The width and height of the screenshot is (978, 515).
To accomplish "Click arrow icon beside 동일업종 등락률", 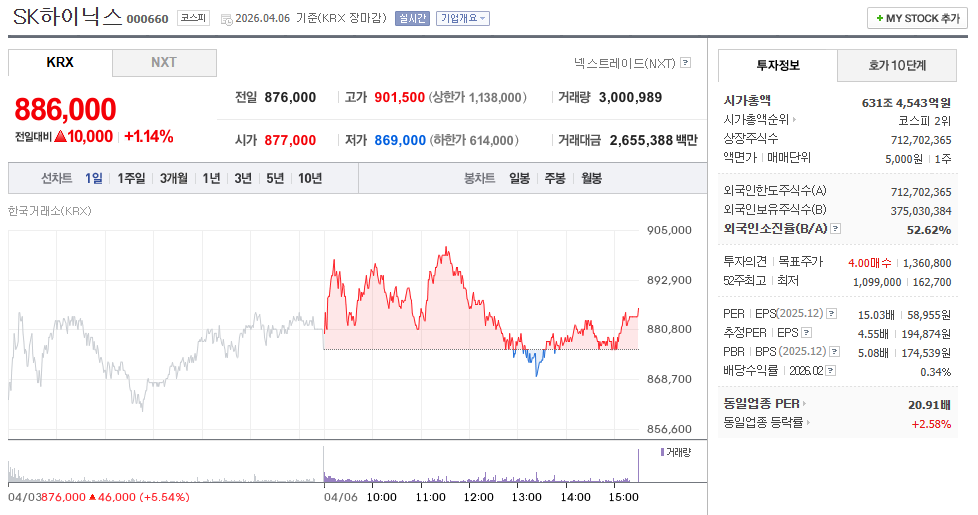I will tap(808, 423).
